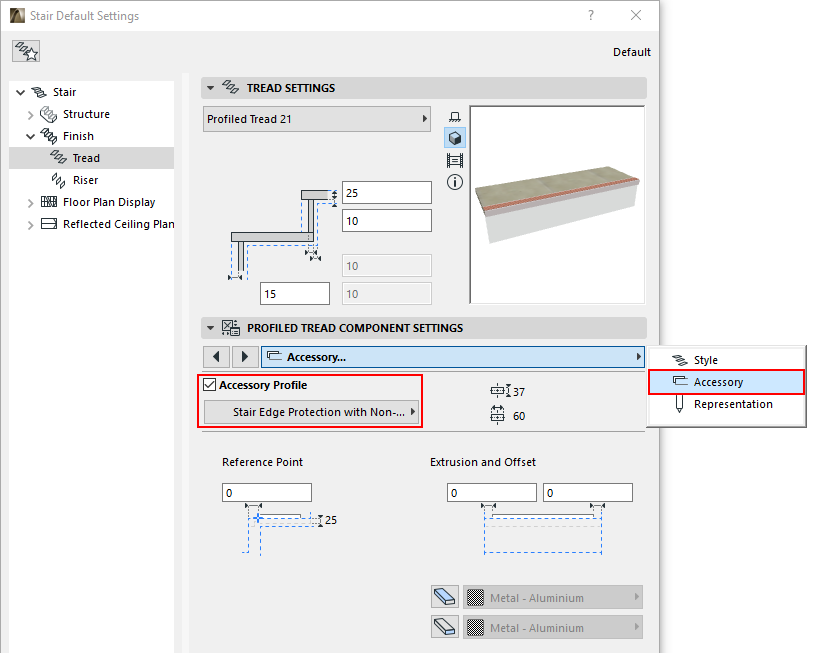
Task: Collapse the Finish tree node
Action: coord(31,136)
